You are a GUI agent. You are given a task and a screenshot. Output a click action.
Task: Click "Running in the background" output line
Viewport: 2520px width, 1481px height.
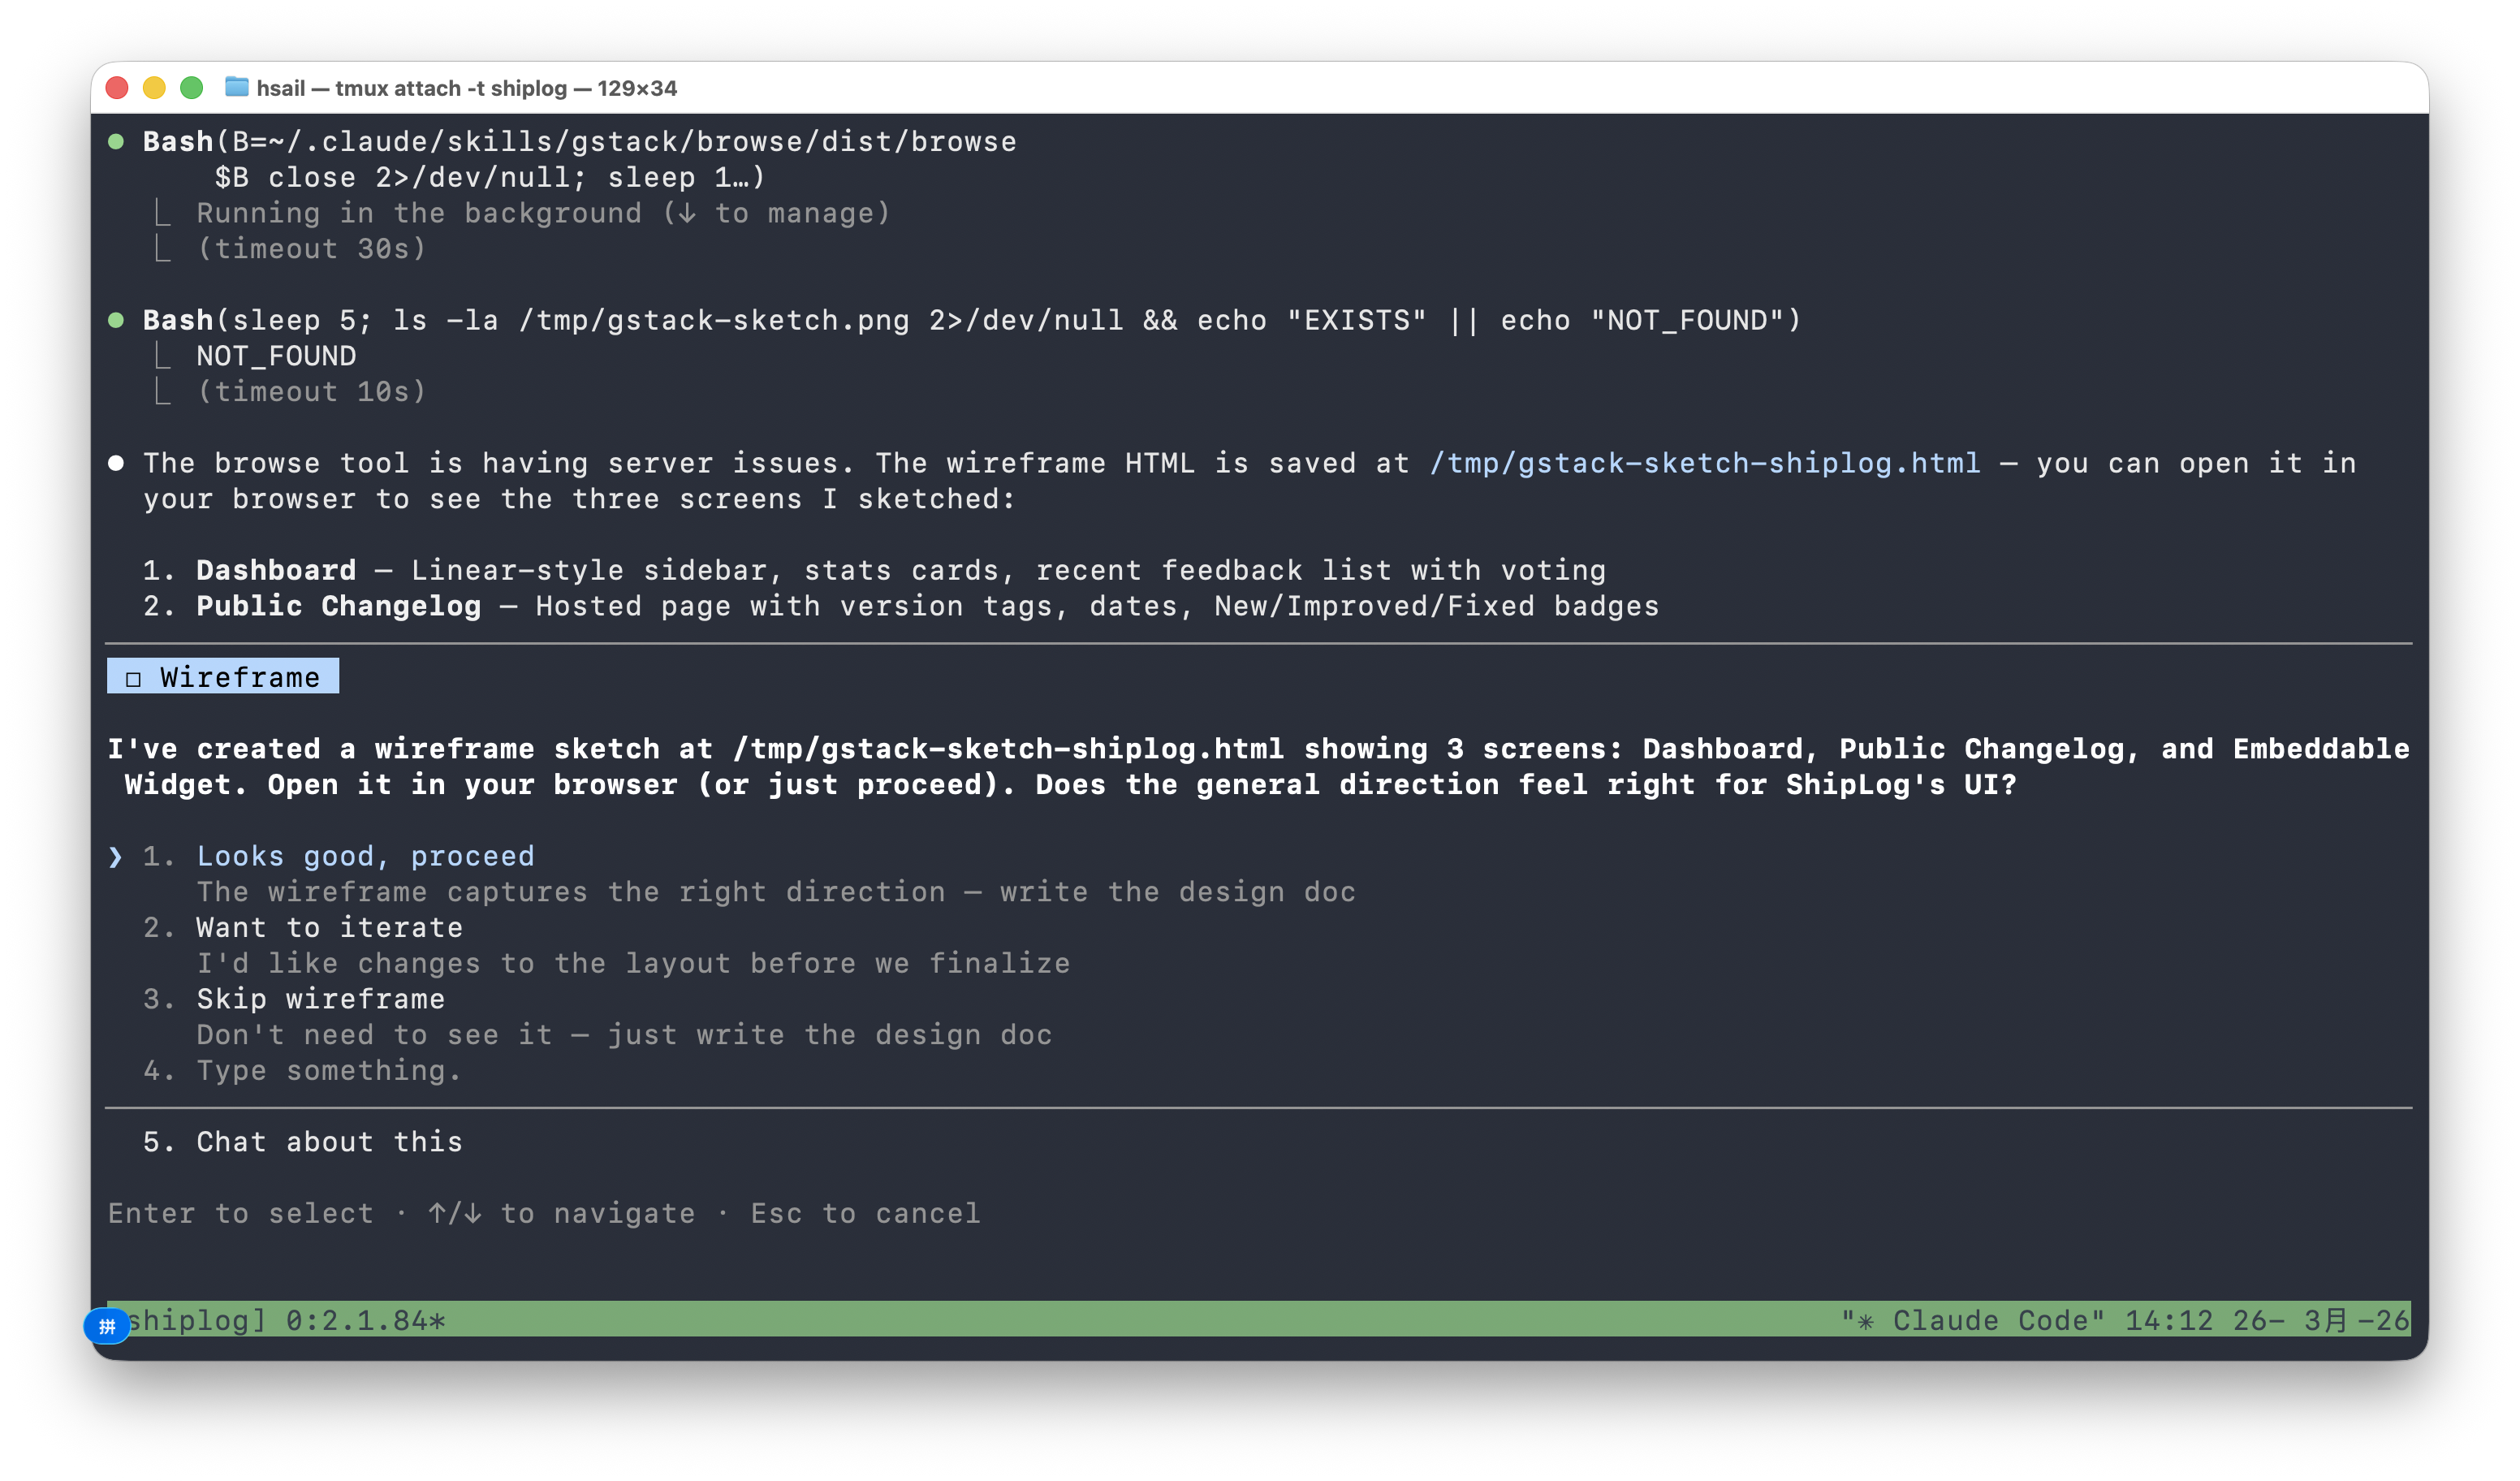[x=543, y=213]
